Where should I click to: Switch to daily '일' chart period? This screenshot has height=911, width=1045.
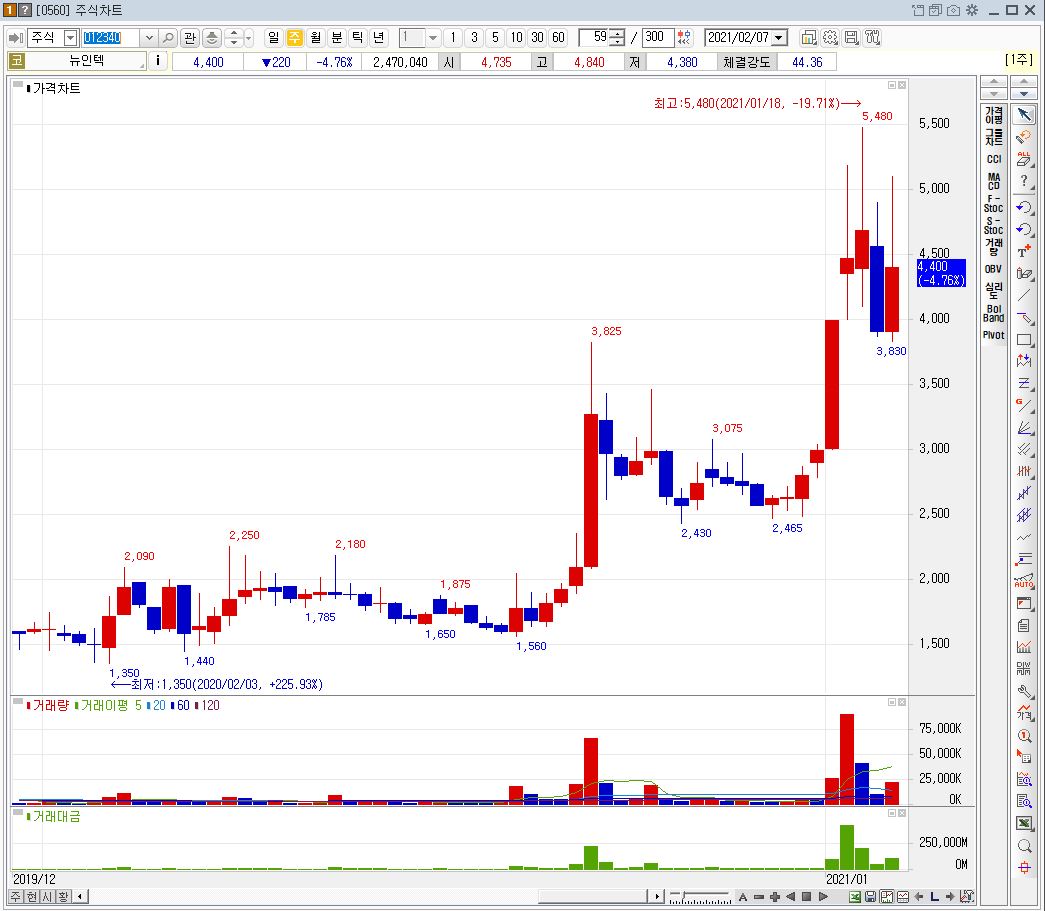273,38
